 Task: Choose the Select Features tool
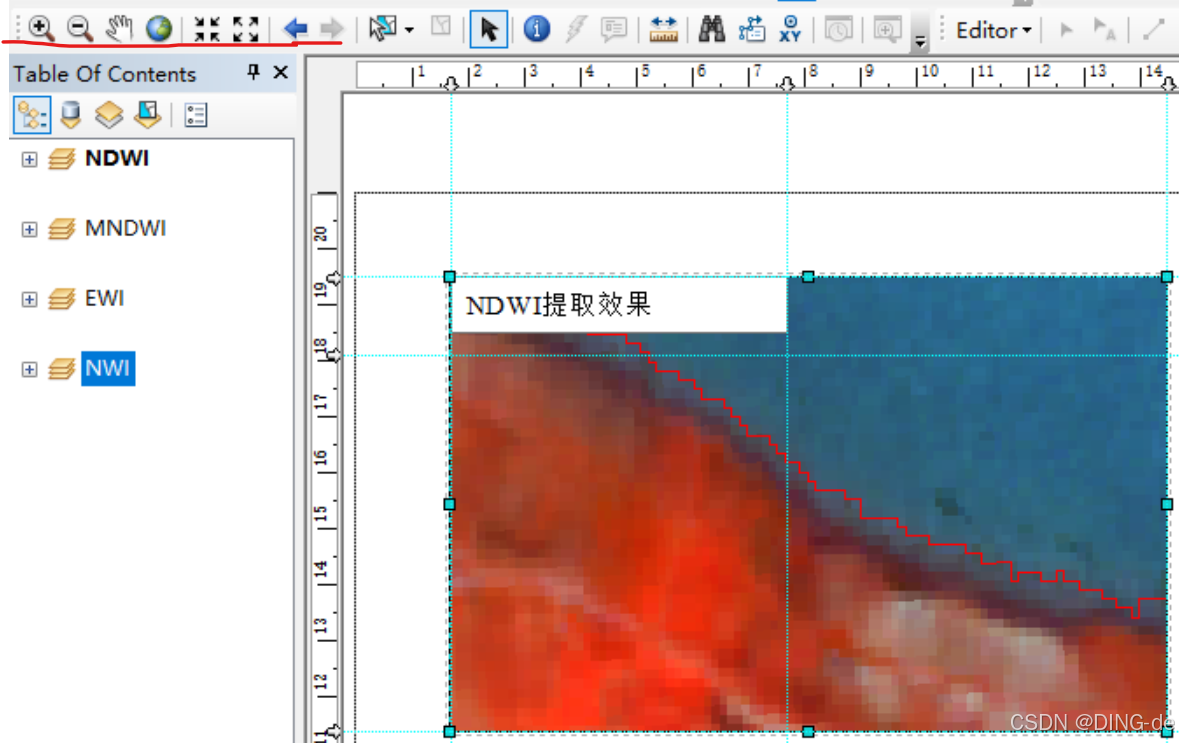point(382,29)
